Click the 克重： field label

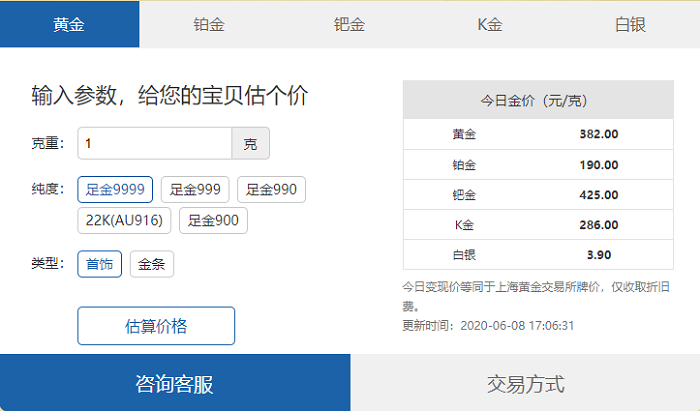(x=48, y=143)
